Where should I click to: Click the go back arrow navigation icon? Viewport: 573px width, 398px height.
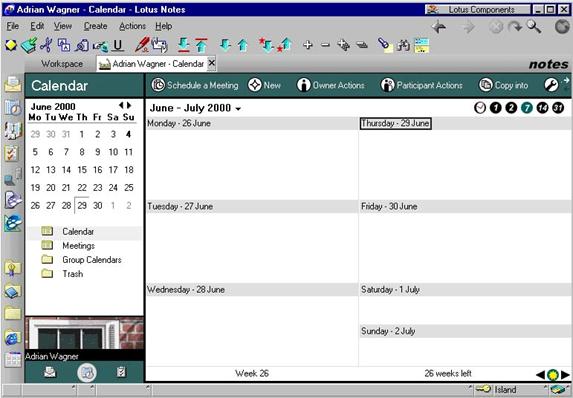[439, 27]
